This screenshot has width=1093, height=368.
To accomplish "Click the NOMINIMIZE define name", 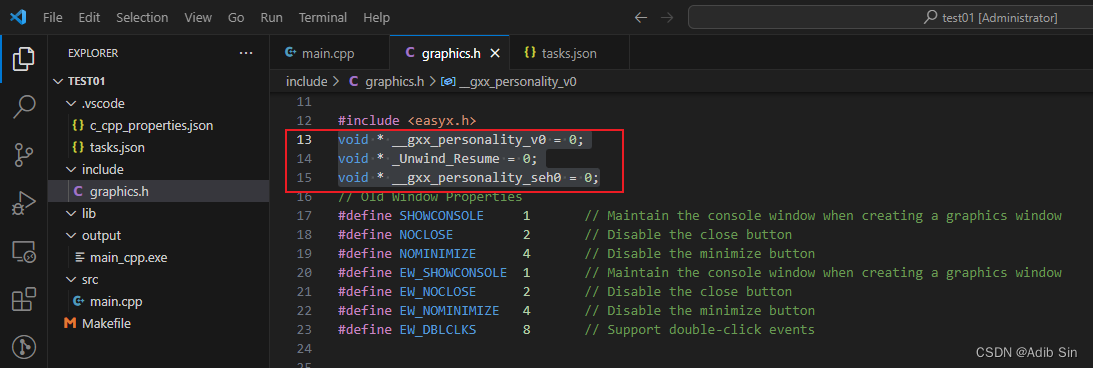I will (438, 253).
